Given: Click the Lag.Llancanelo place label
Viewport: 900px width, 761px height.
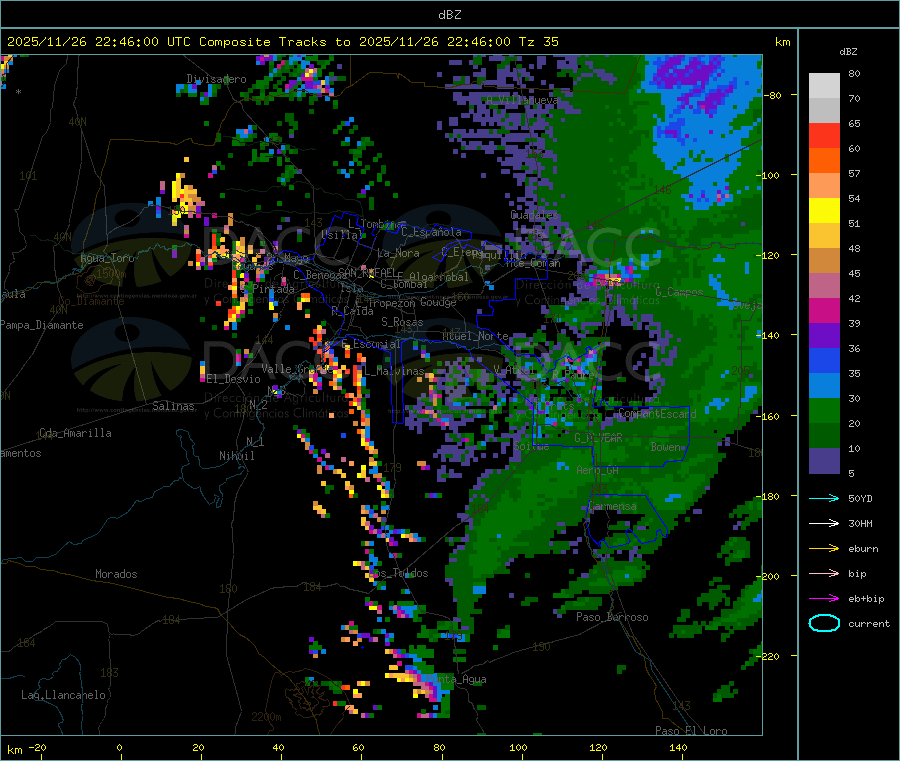Looking at the screenshot, I should tap(63, 695).
